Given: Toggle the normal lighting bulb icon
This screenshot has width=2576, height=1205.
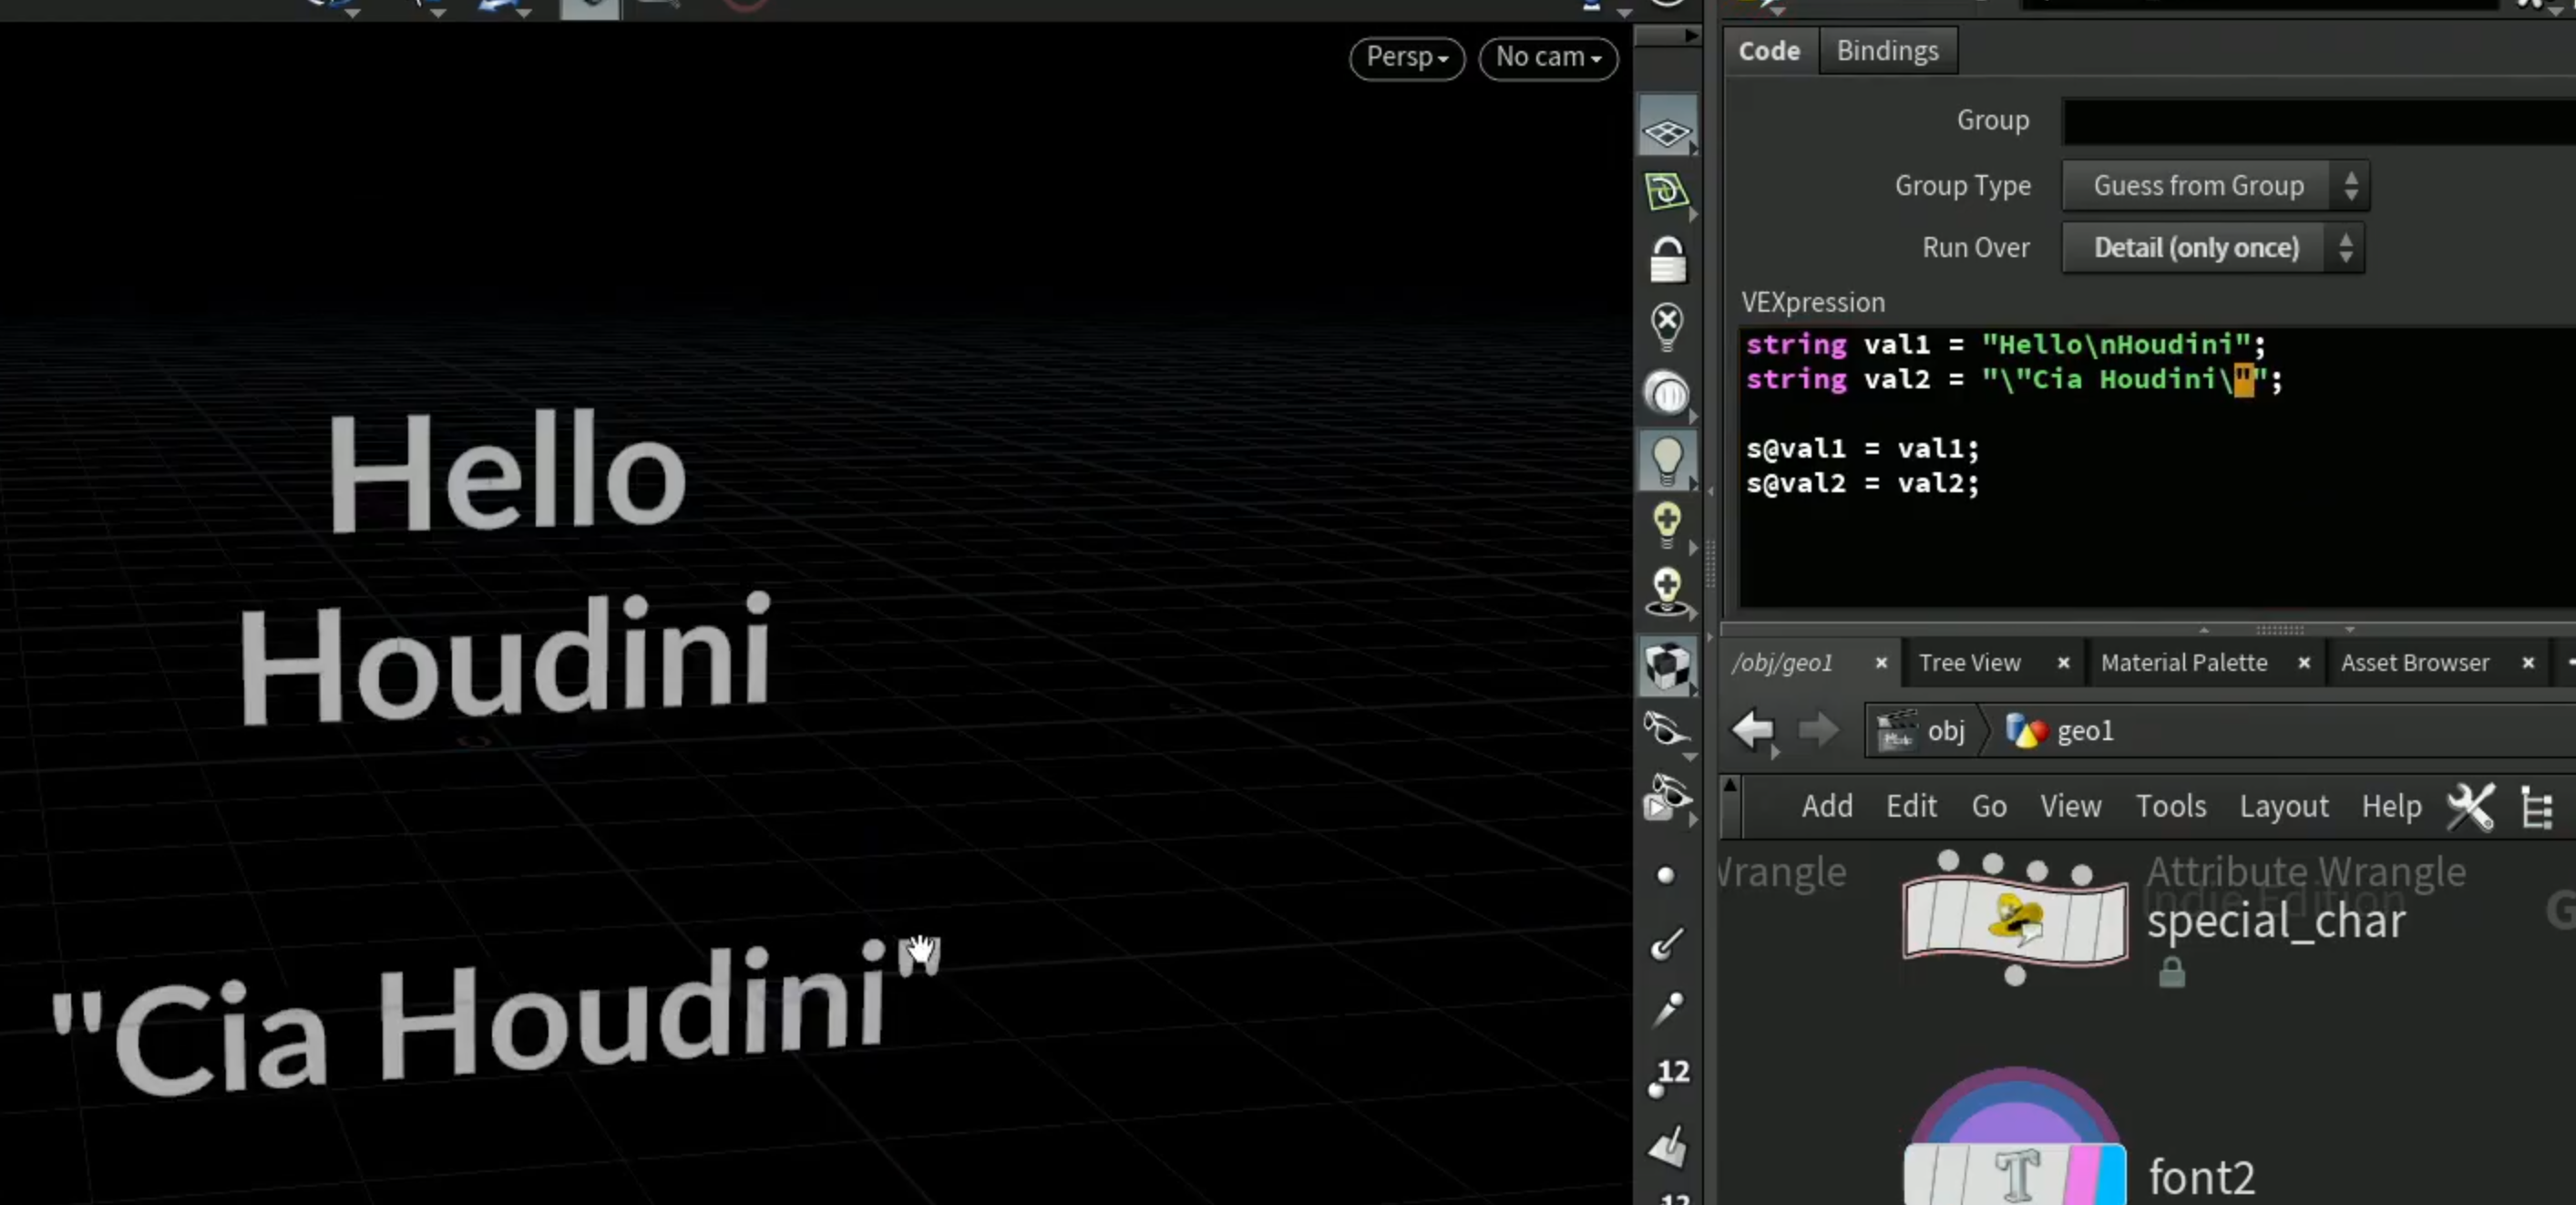Looking at the screenshot, I should [1666, 460].
